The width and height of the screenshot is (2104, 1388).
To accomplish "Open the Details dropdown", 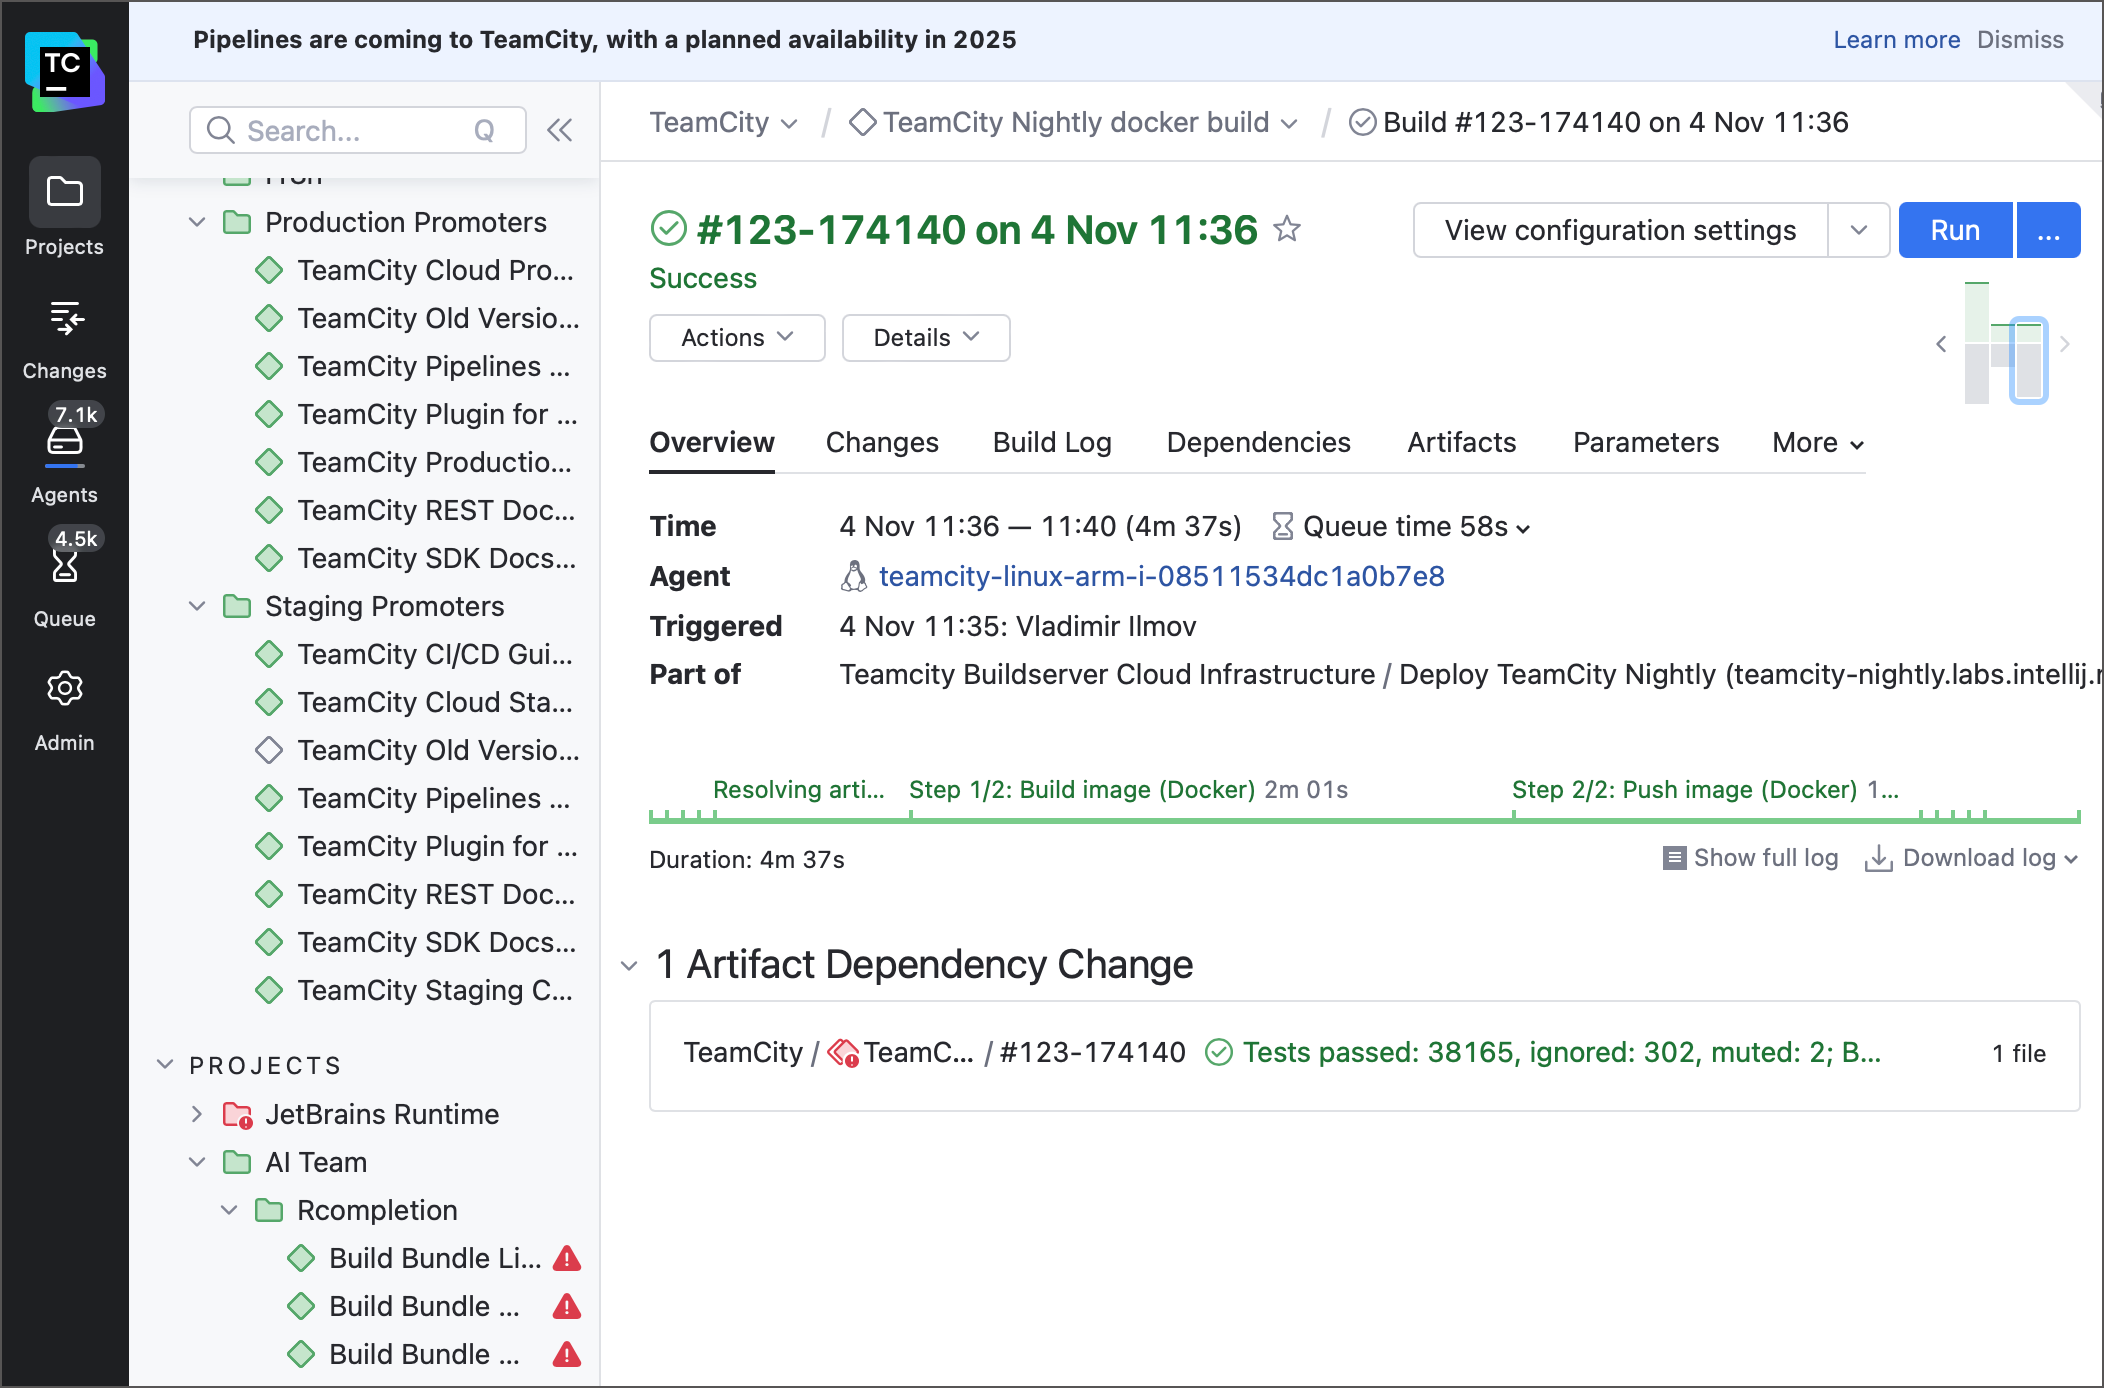I will (x=925, y=338).
